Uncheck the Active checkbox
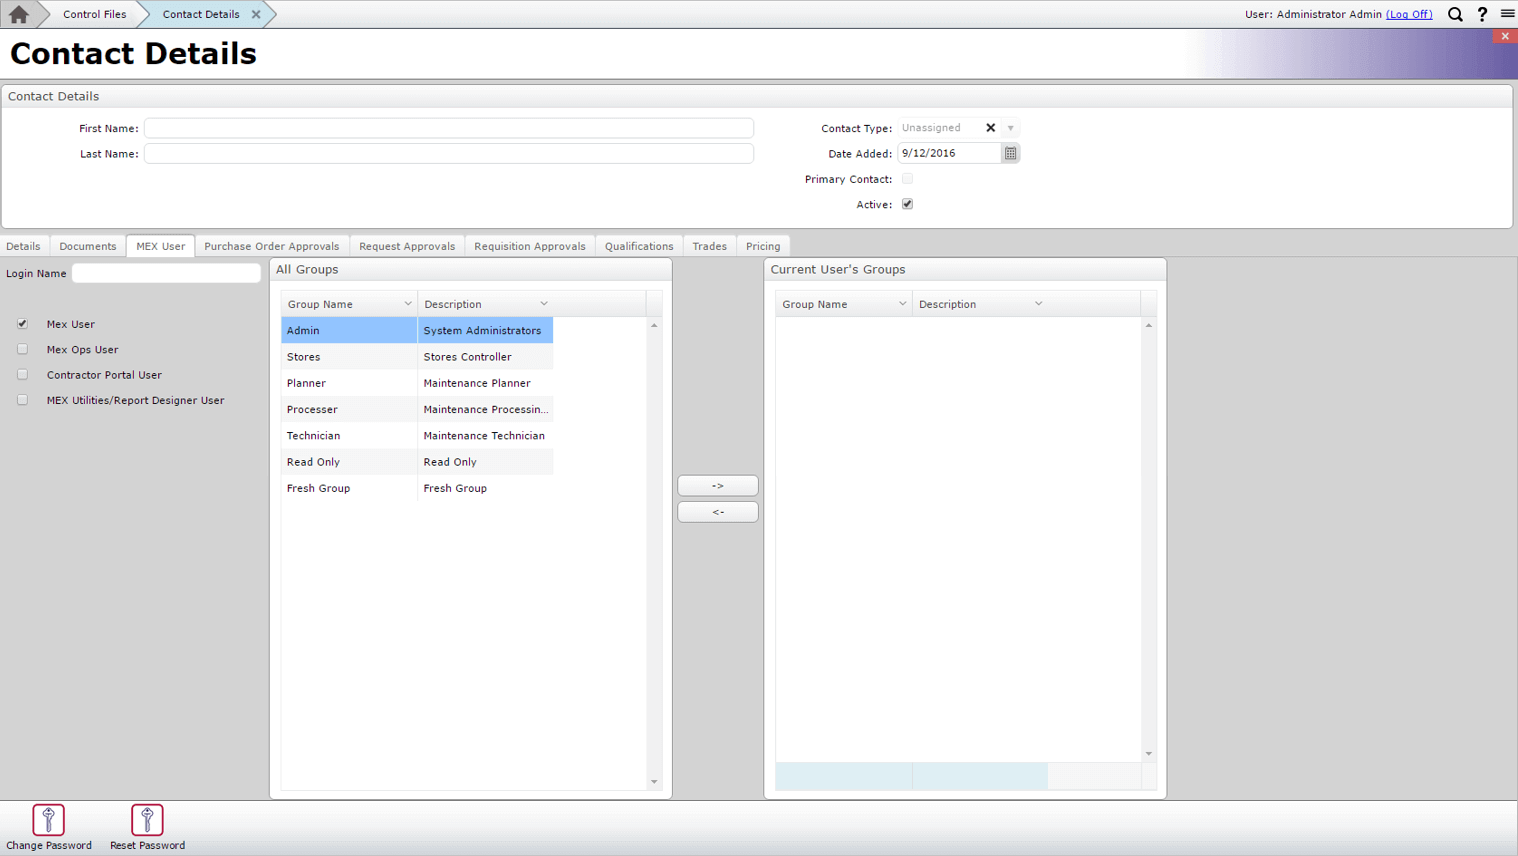This screenshot has width=1518, height=856. (907, 204)
